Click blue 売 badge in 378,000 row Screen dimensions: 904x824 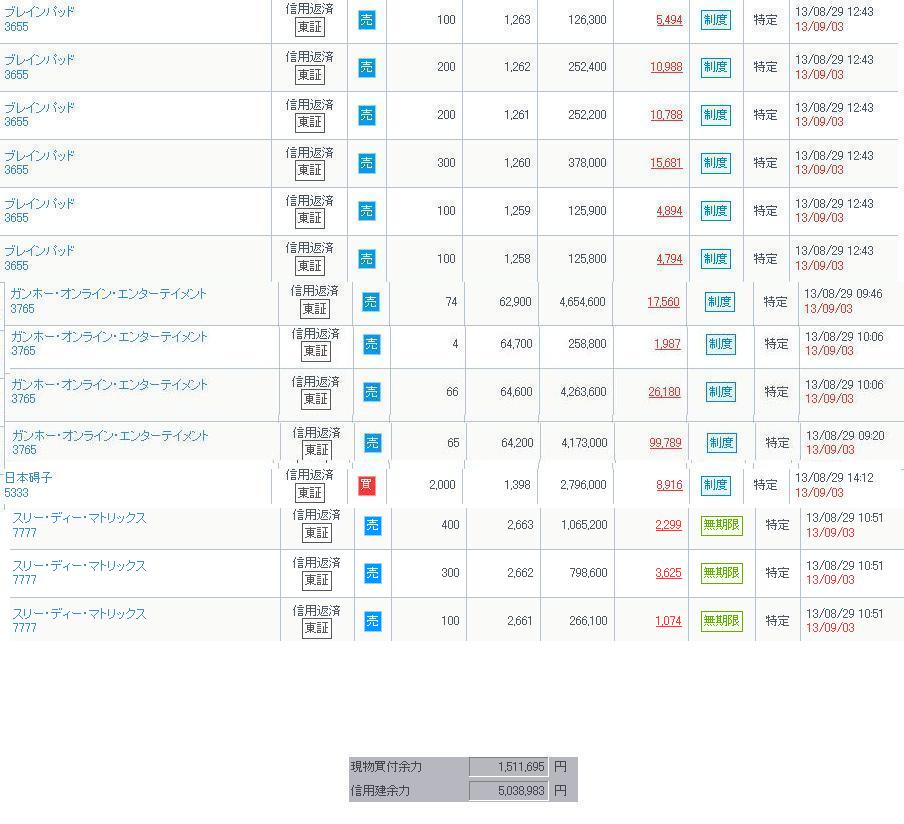[367, 163]
